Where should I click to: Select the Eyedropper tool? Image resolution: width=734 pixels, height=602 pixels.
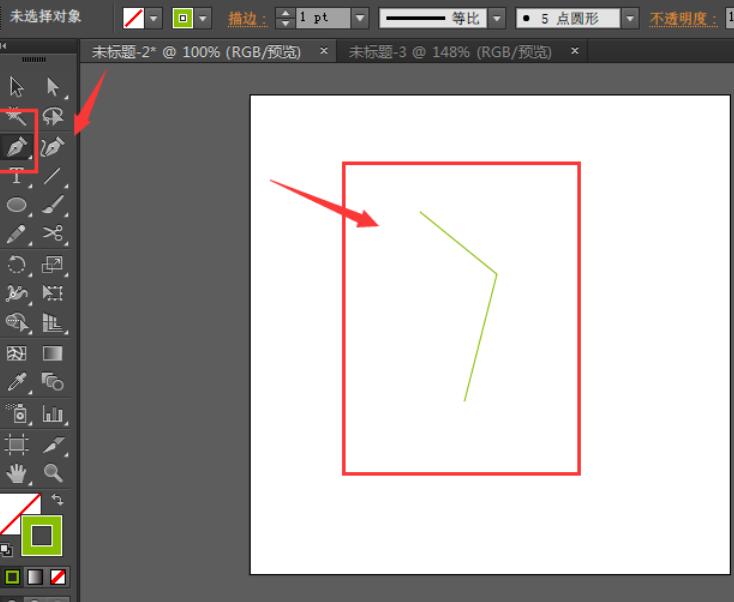(x=16, y=382)
